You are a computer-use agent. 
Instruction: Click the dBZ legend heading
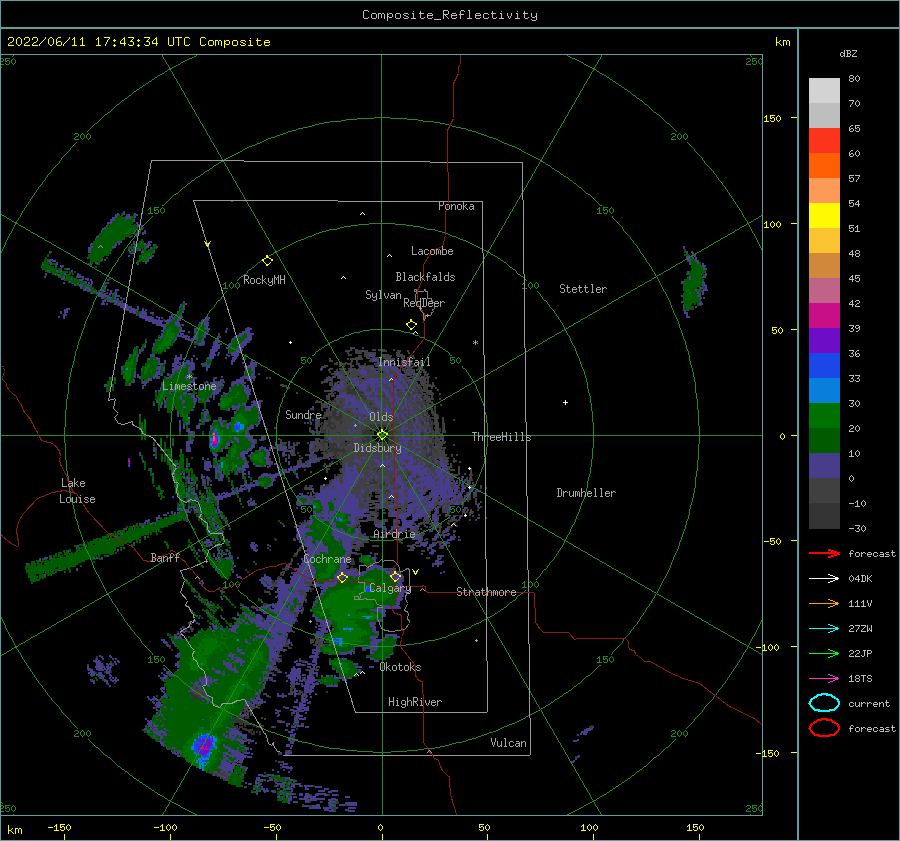[x=848, y=53]
